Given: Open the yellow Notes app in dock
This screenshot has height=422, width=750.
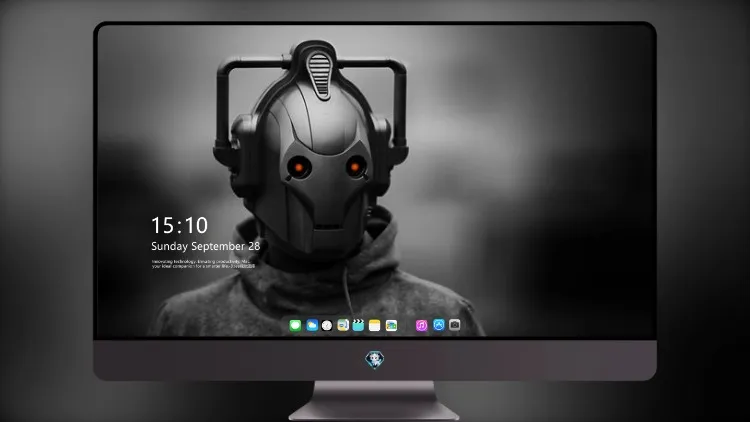Looking at the screenshot, I should click(375, 325).
